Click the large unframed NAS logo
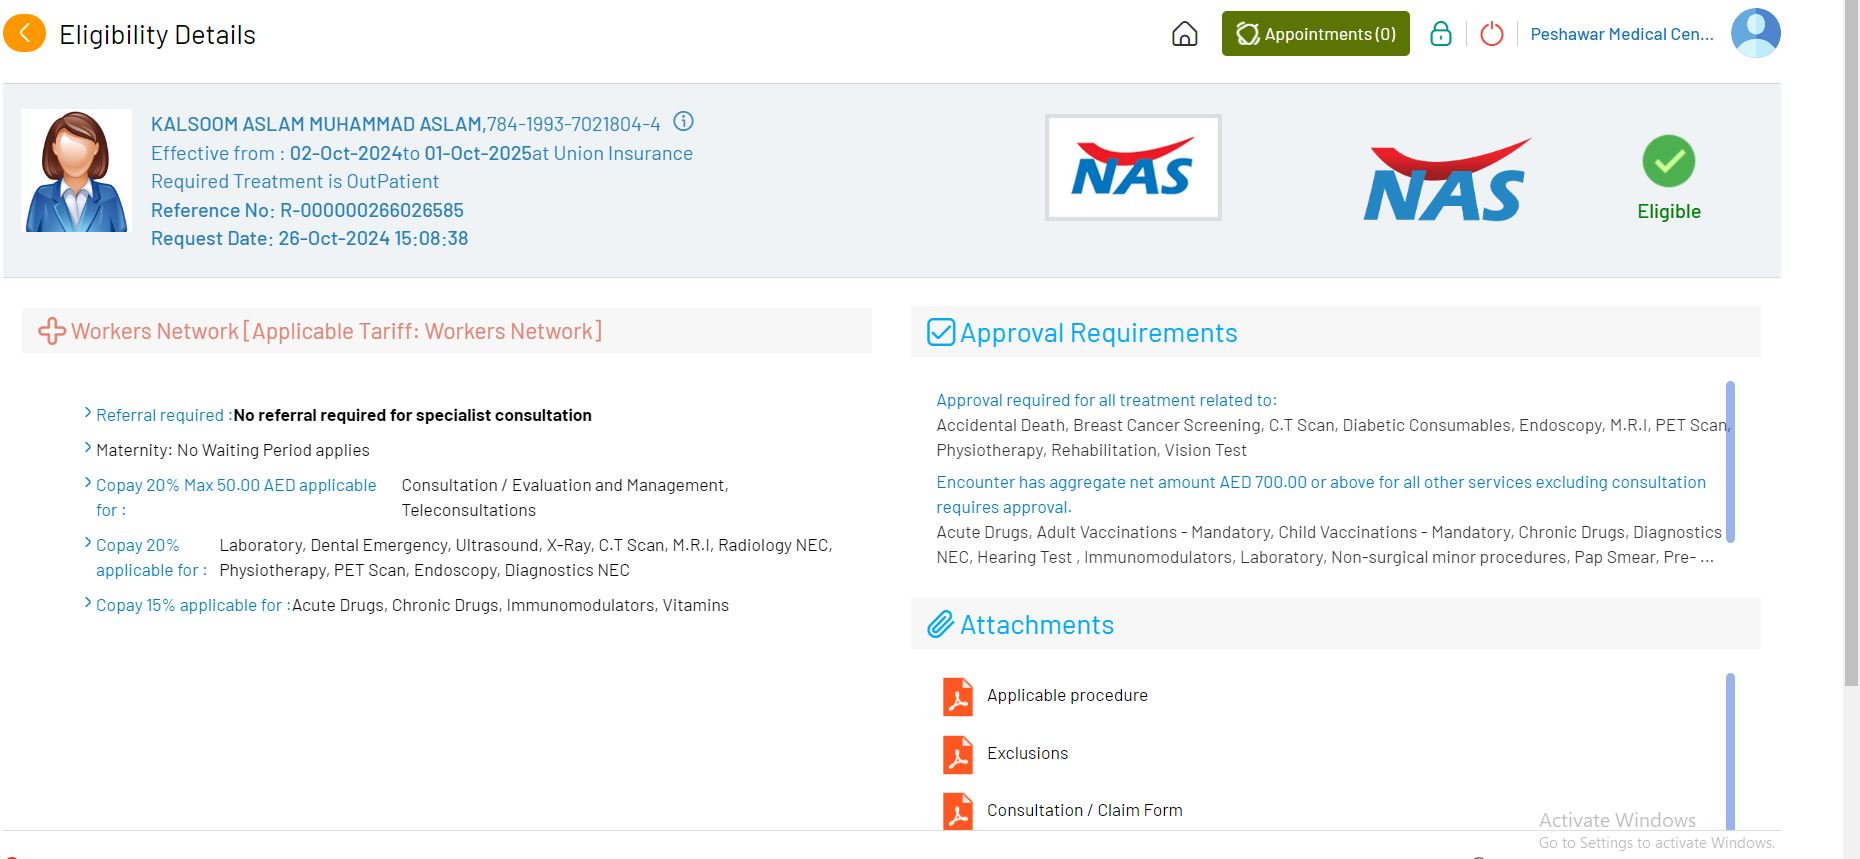The image size is (1860, 859). (x=1446, y=180)
